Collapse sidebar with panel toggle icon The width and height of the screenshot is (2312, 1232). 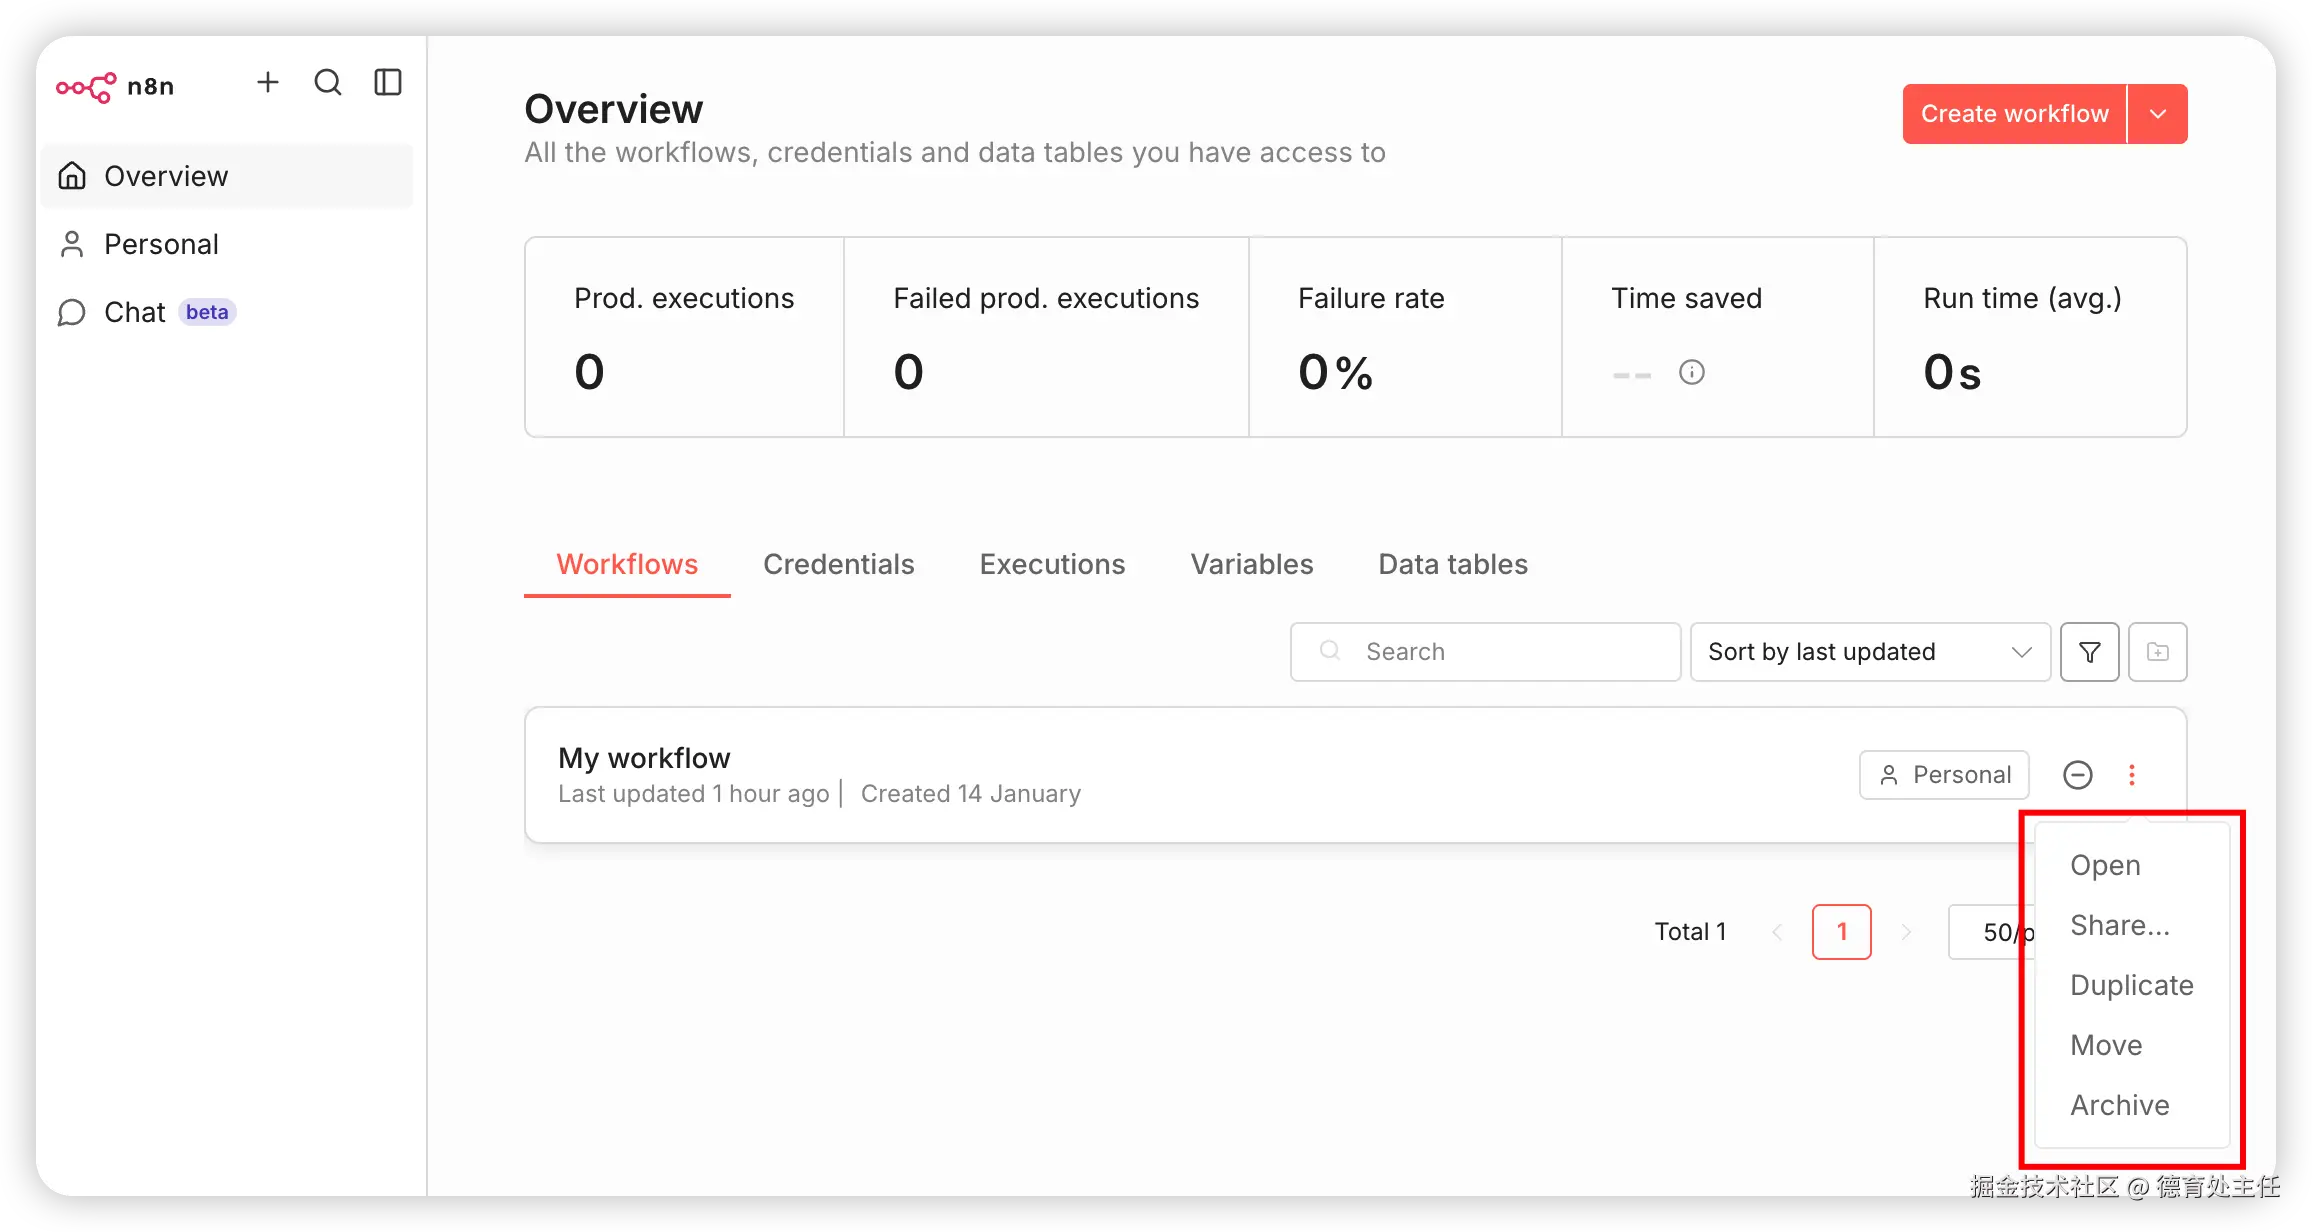click(x=388, y=83)
